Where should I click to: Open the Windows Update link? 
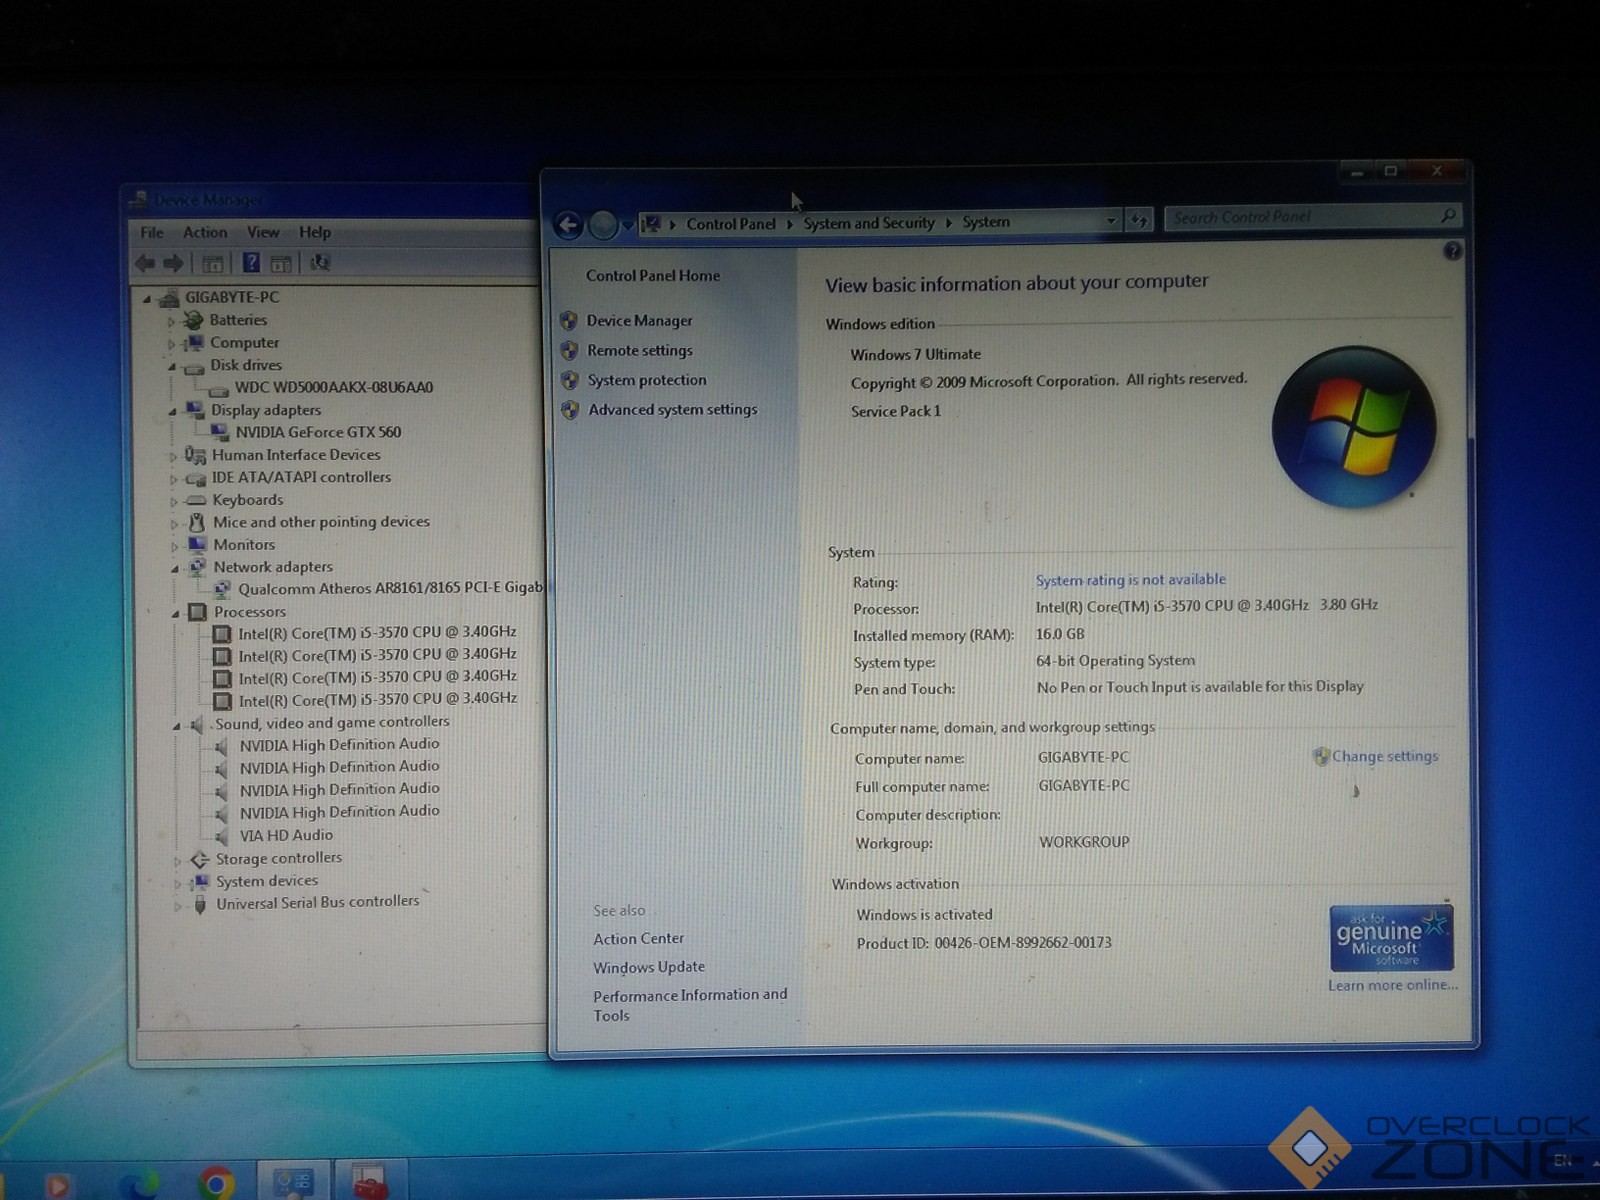tap(649, 968)
